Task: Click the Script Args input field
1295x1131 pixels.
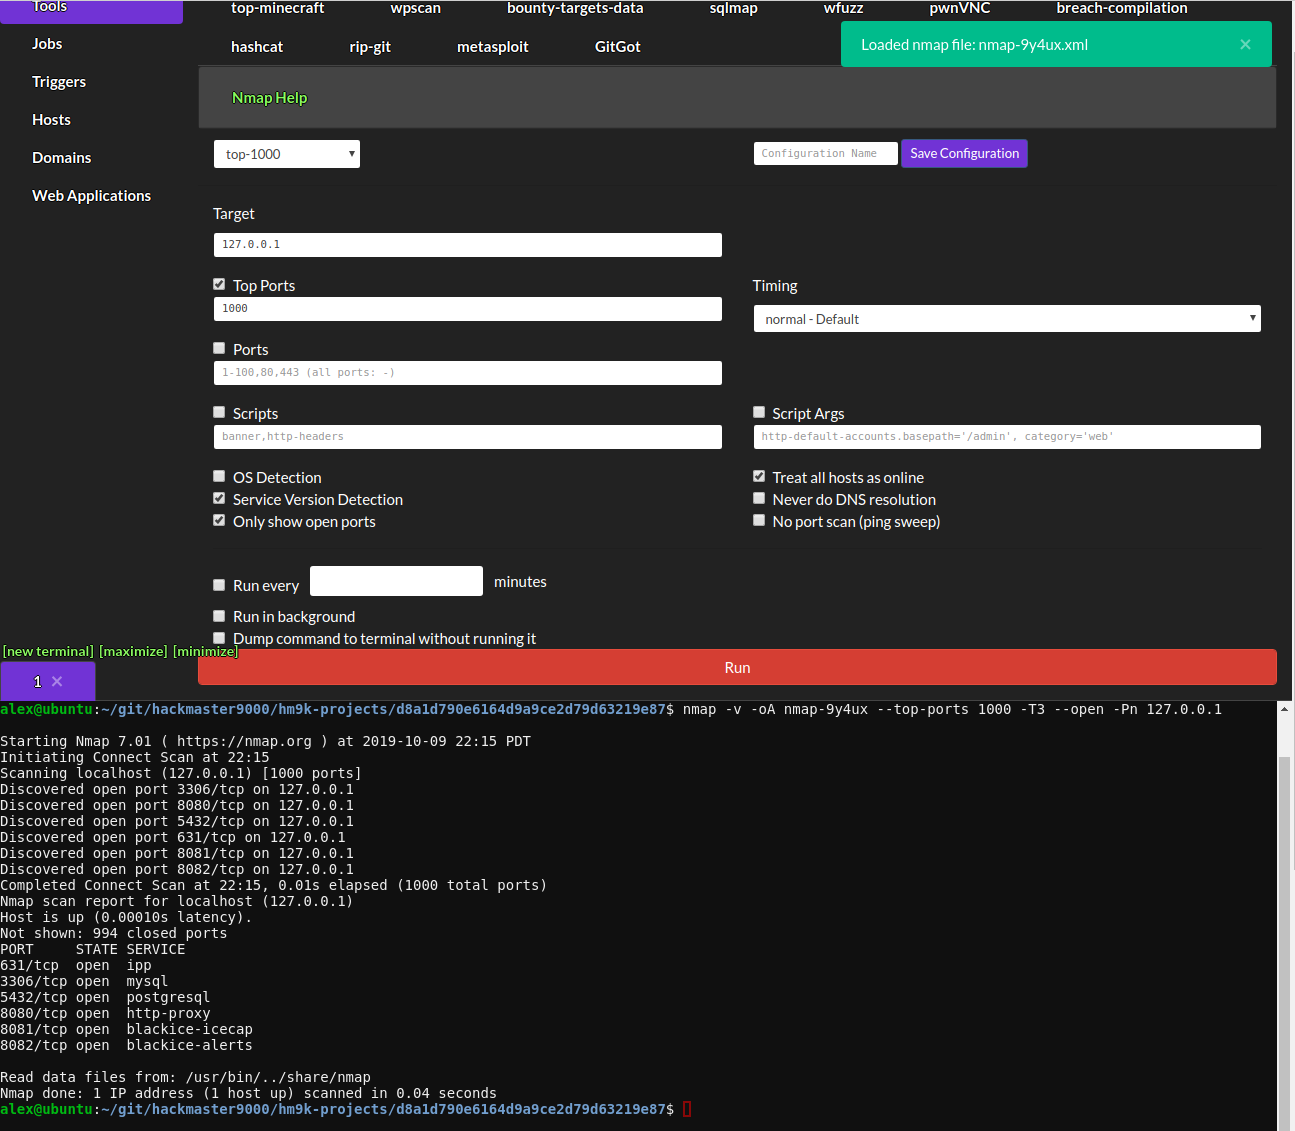Action: tap(1007, 436)
